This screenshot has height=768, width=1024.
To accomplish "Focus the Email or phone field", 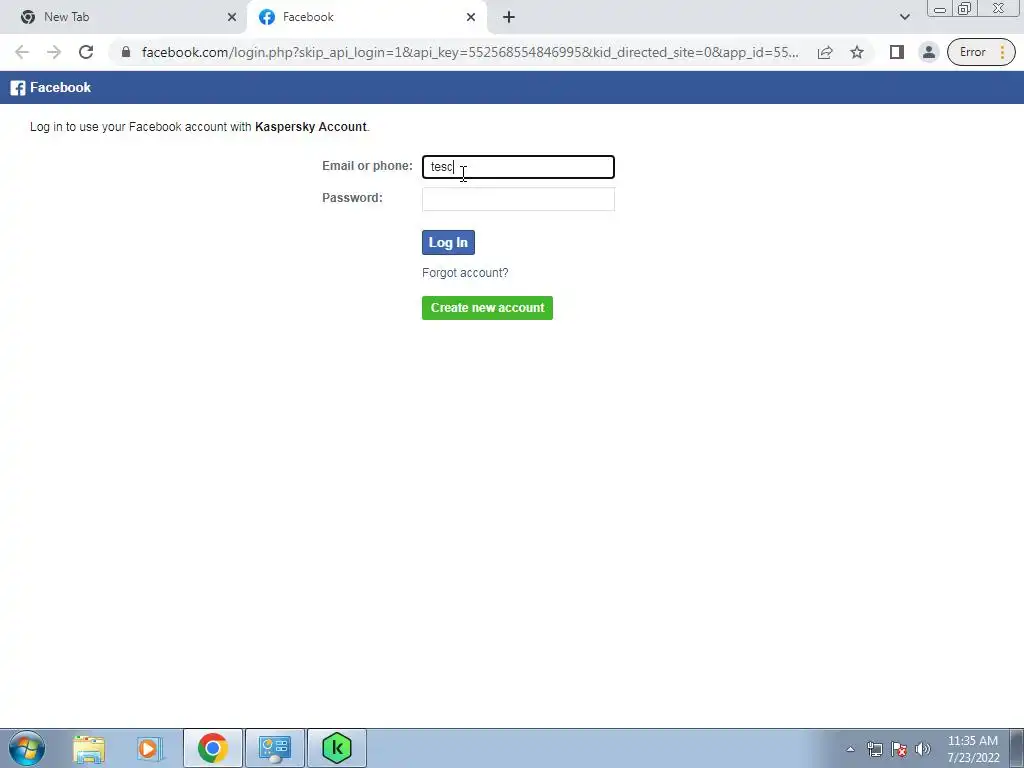I will pyautogui.click(x=518, y=167).
